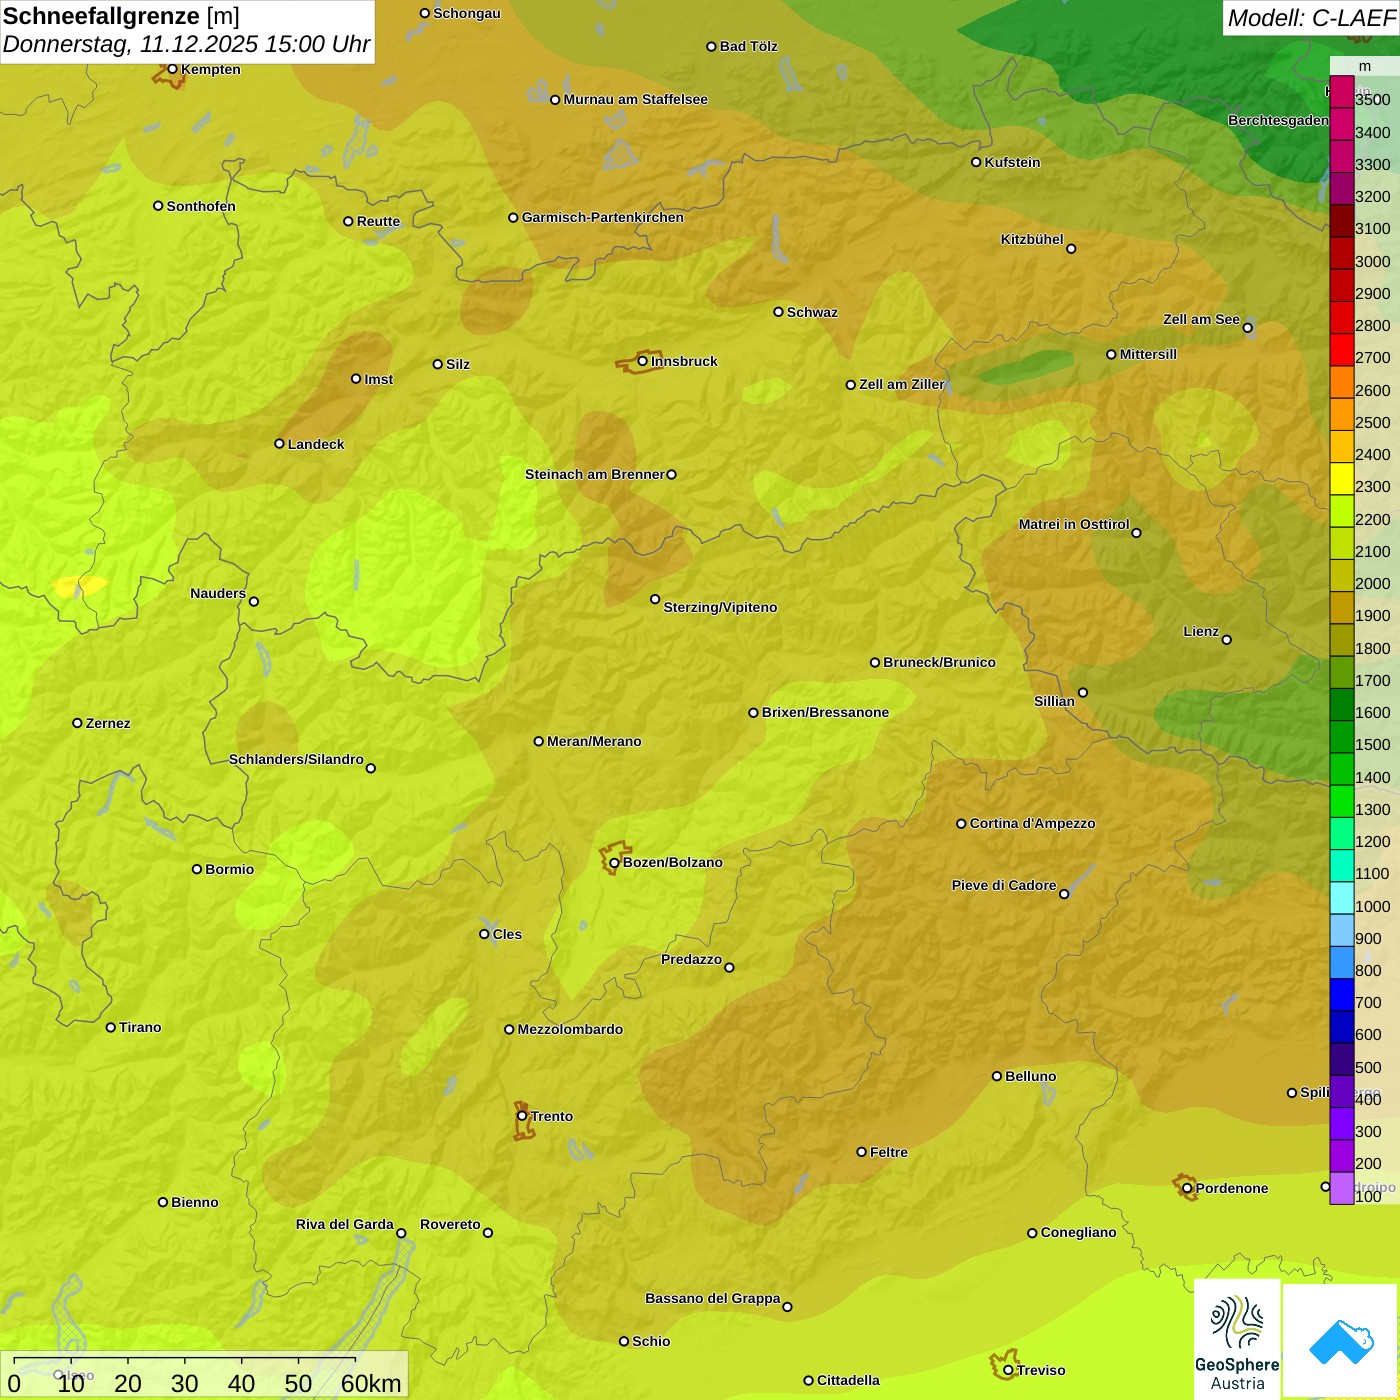Click the Steinach am Brenner label
Screen dimensions: 1400x1400
pos(595,474)
